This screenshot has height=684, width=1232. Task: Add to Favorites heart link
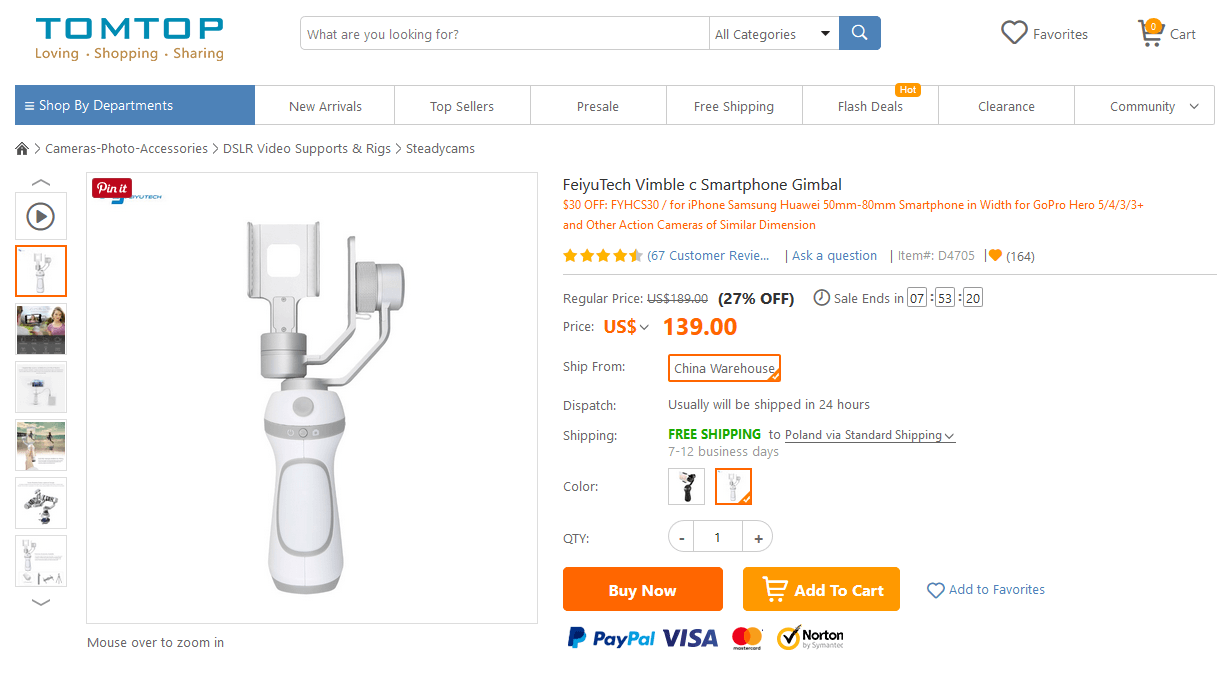986,590
